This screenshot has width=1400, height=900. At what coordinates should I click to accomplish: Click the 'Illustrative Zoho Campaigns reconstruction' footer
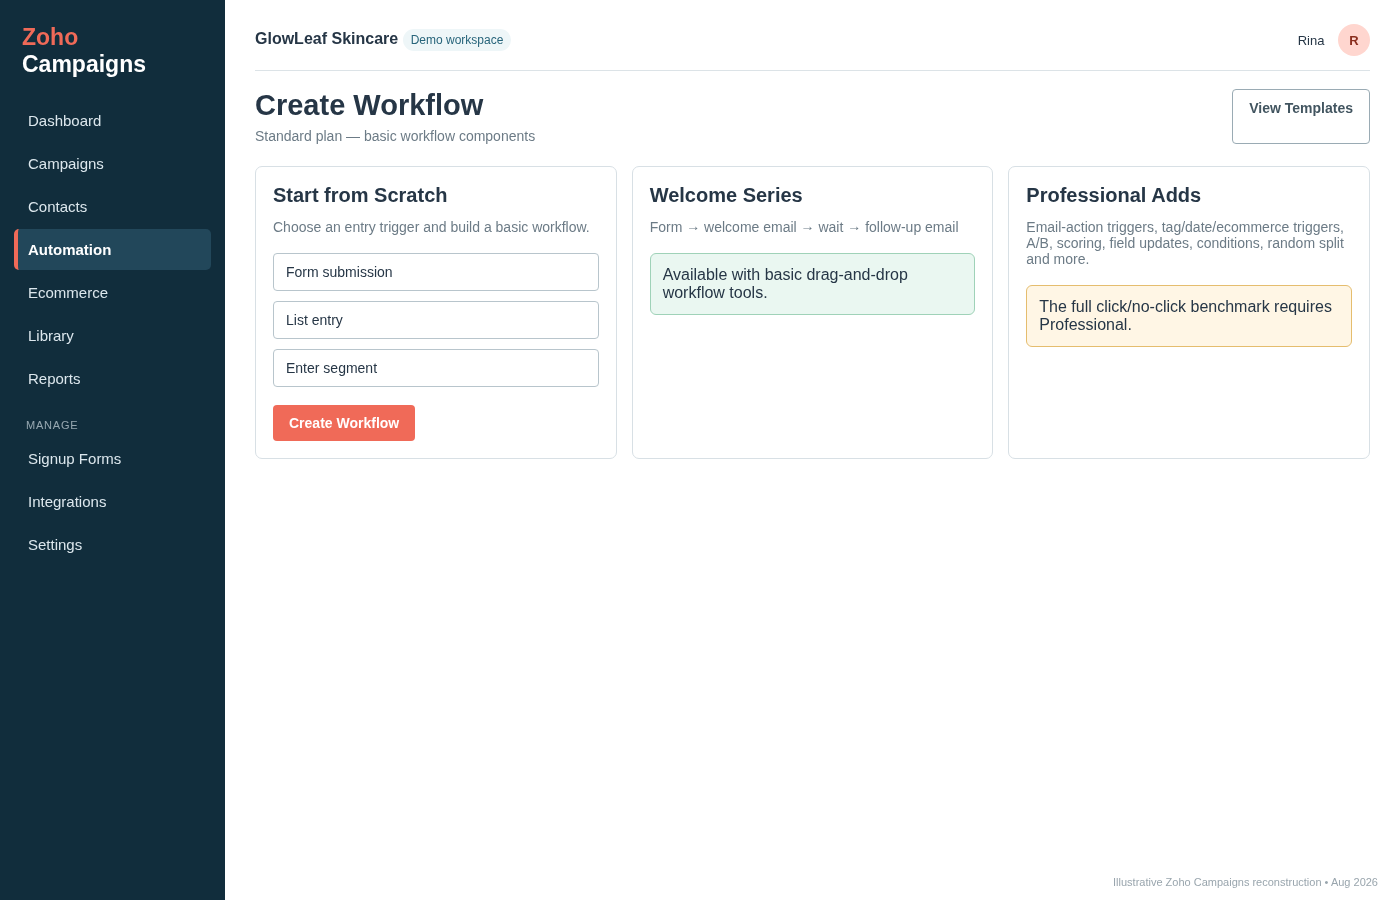1245,882
